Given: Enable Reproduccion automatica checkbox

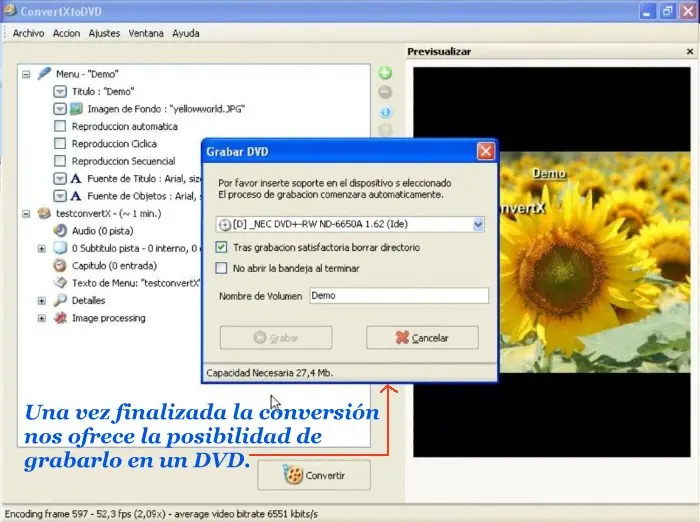Looking at the screenshot, I should 59,126.
